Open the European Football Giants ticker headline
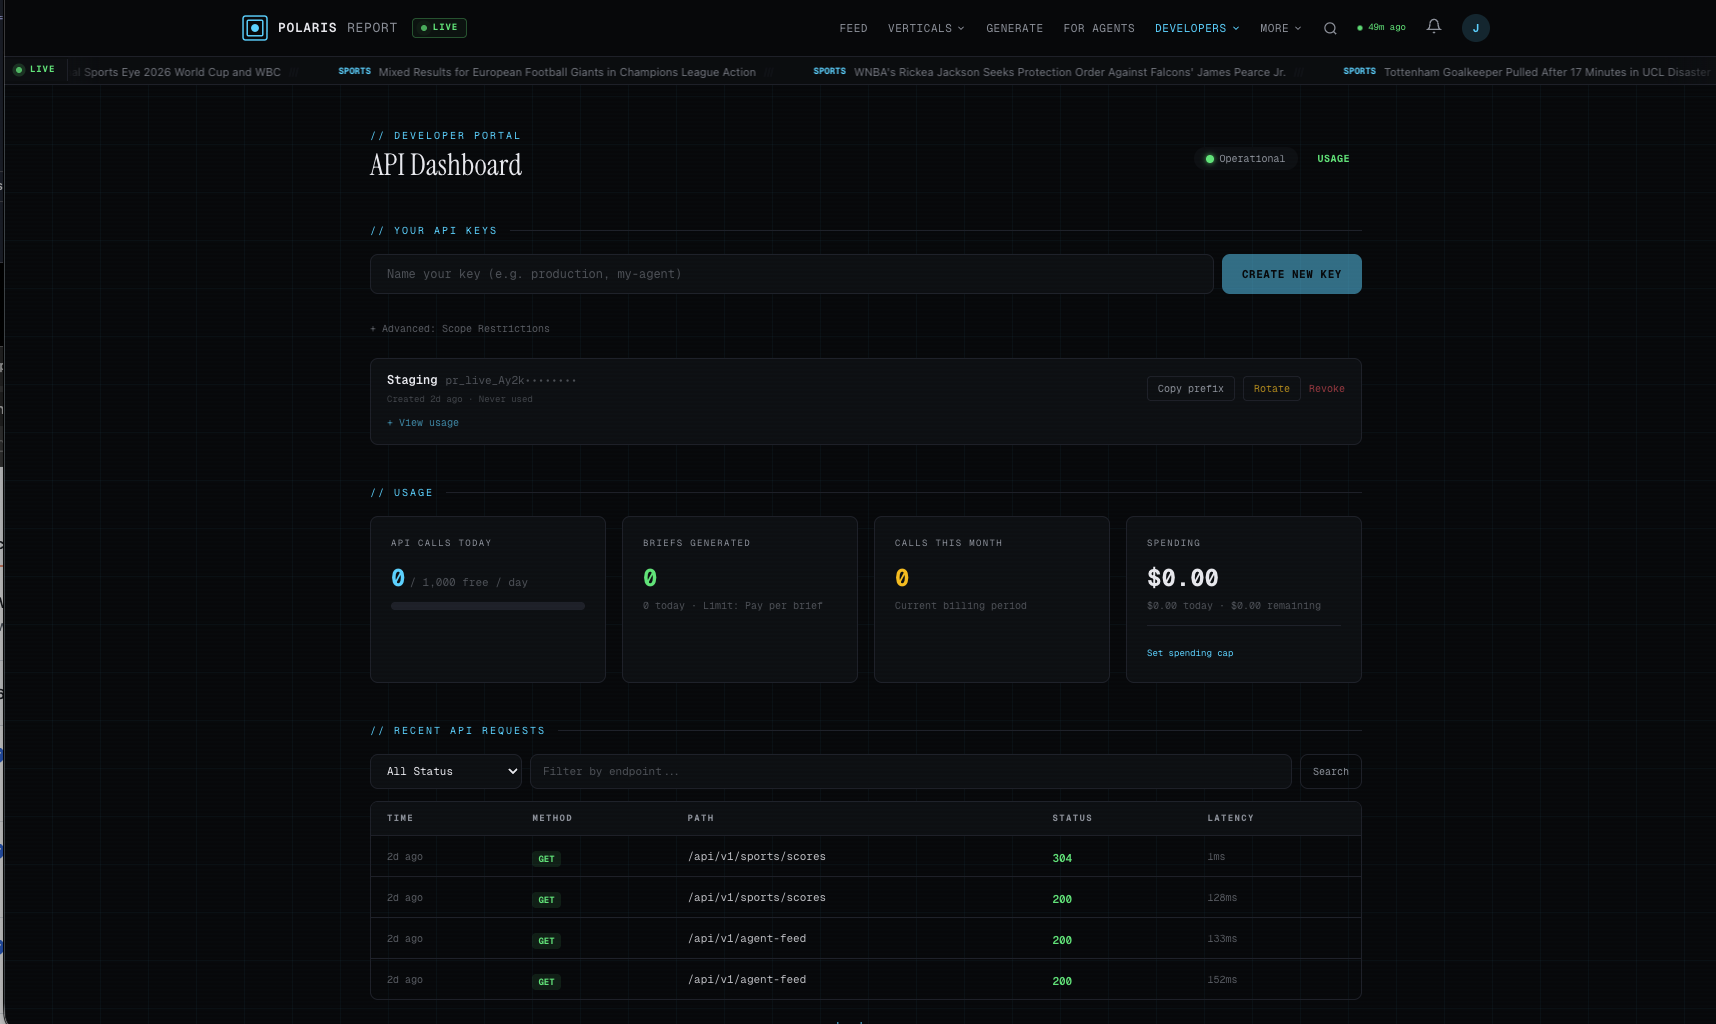1716x1024 pixels. [x=567, y=72]
